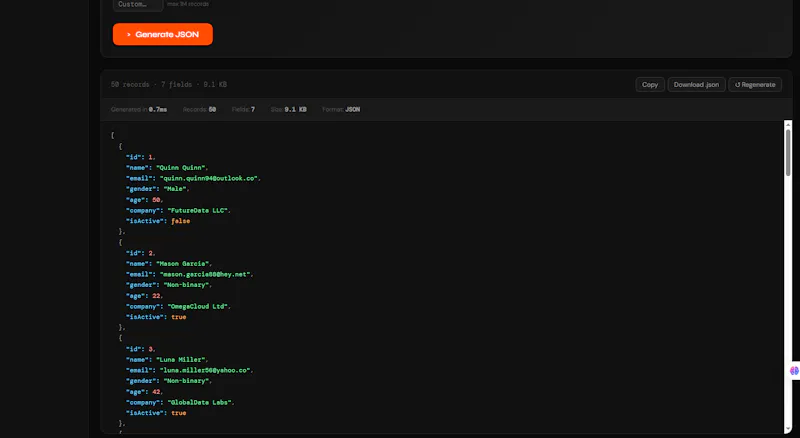Click the company "GlobalData Labs" line
The width and height of the screenshot is (800, 438).
click(x=180, y=402)
